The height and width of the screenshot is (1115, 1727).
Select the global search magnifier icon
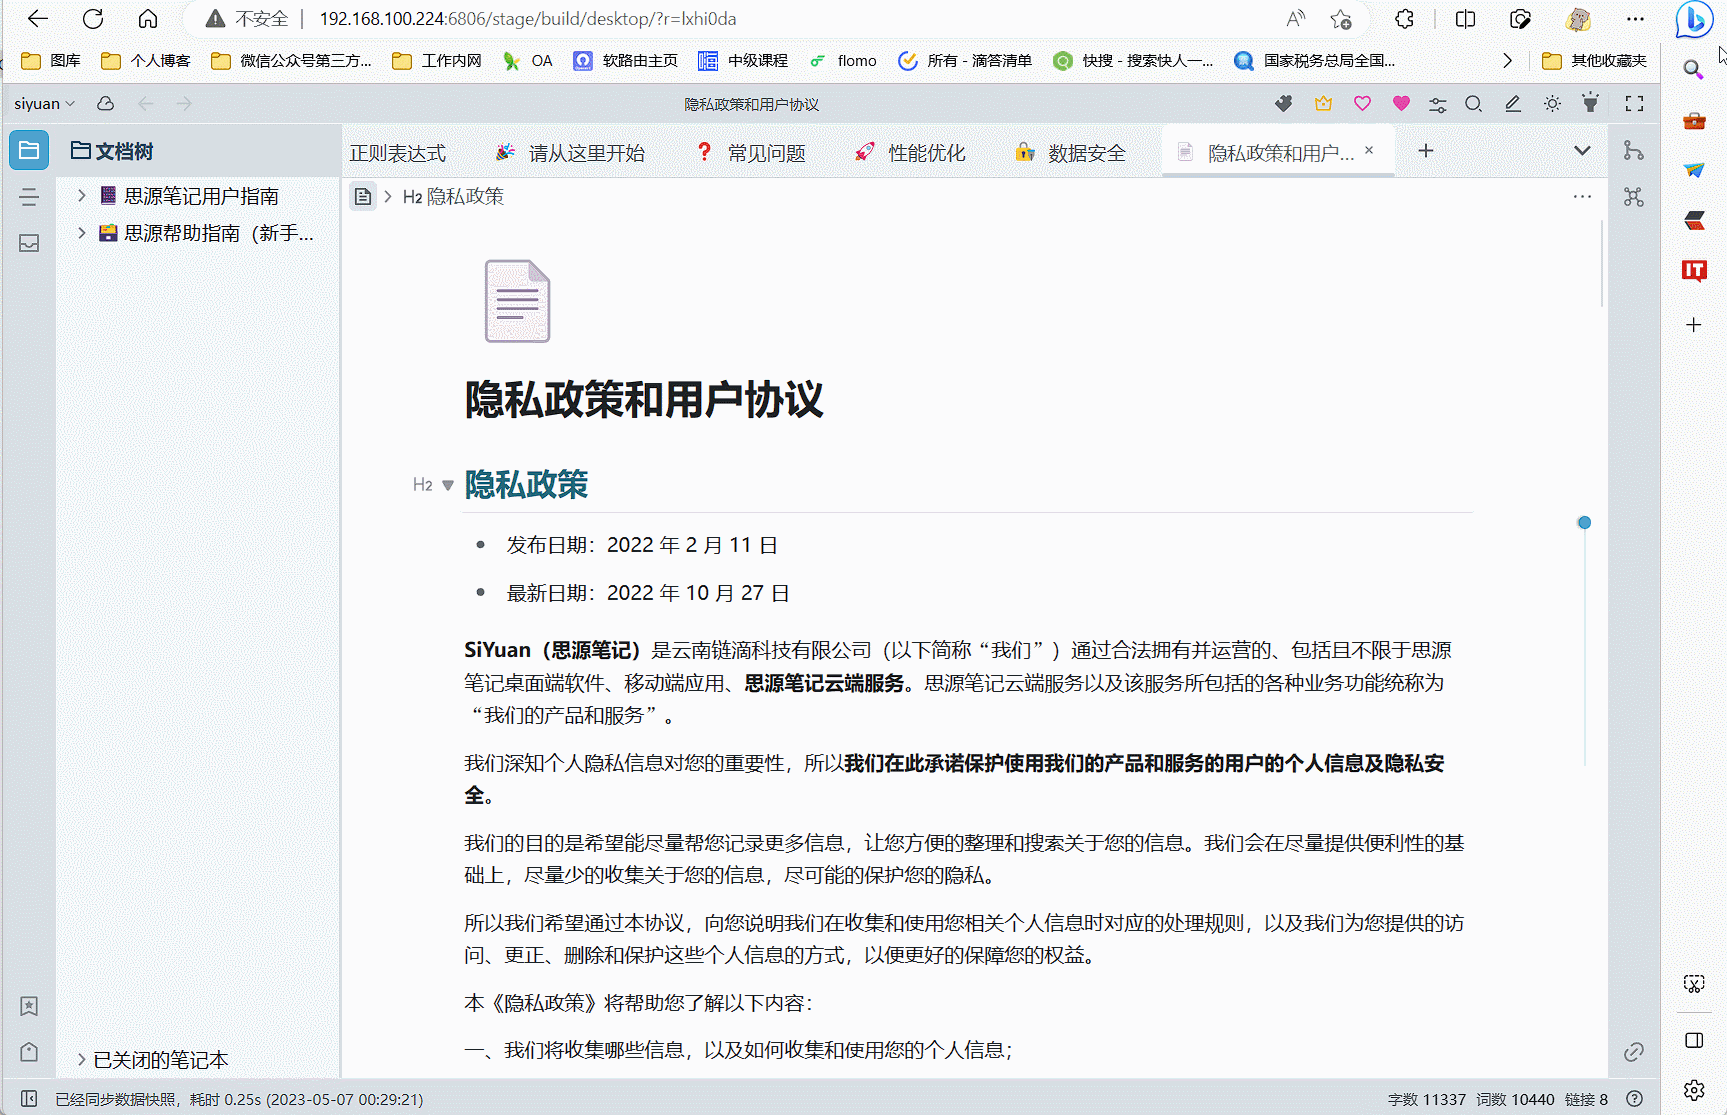click(x=1473, y=103)
